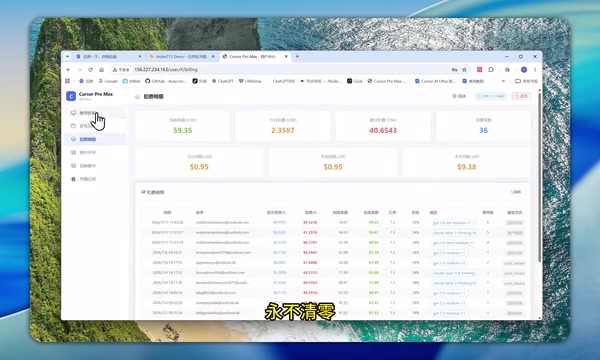Click the Cursor Pro Max logo icon
Image resolution: width=600 pixels, height=360 pixels.
coord(71,96)
